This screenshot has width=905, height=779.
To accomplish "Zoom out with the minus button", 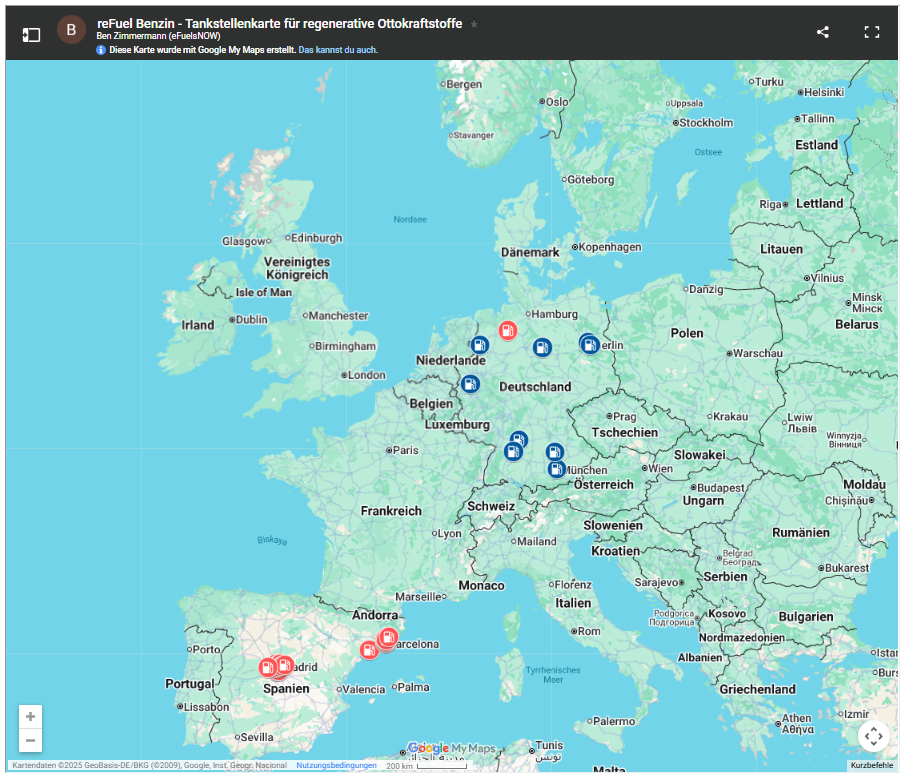I will pos(31,741).
